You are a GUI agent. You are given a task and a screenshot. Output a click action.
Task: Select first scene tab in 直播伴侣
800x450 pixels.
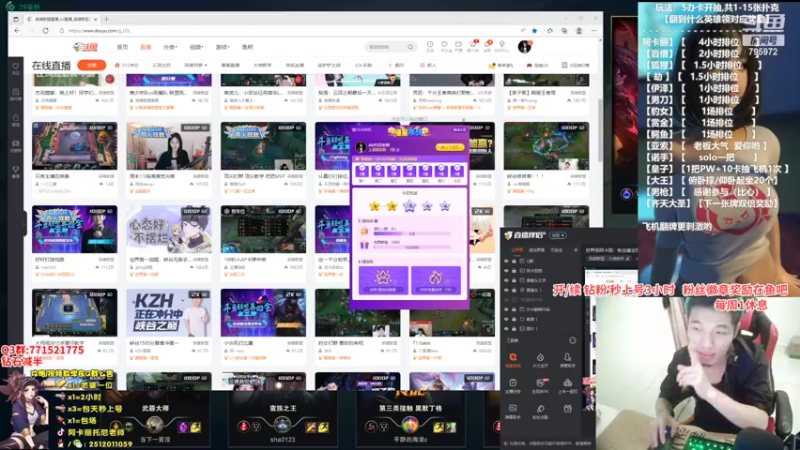click(517, 250)
